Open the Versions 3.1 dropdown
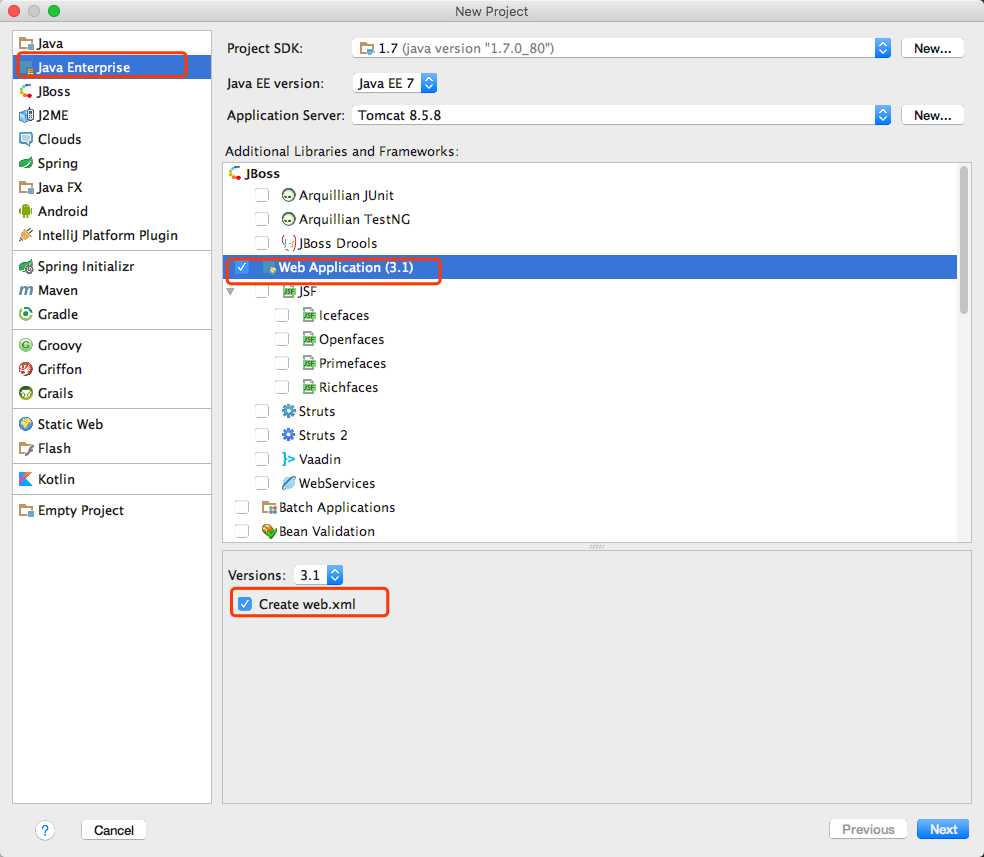984x857 pixels. pyautogui.click(x=319, y=575)
